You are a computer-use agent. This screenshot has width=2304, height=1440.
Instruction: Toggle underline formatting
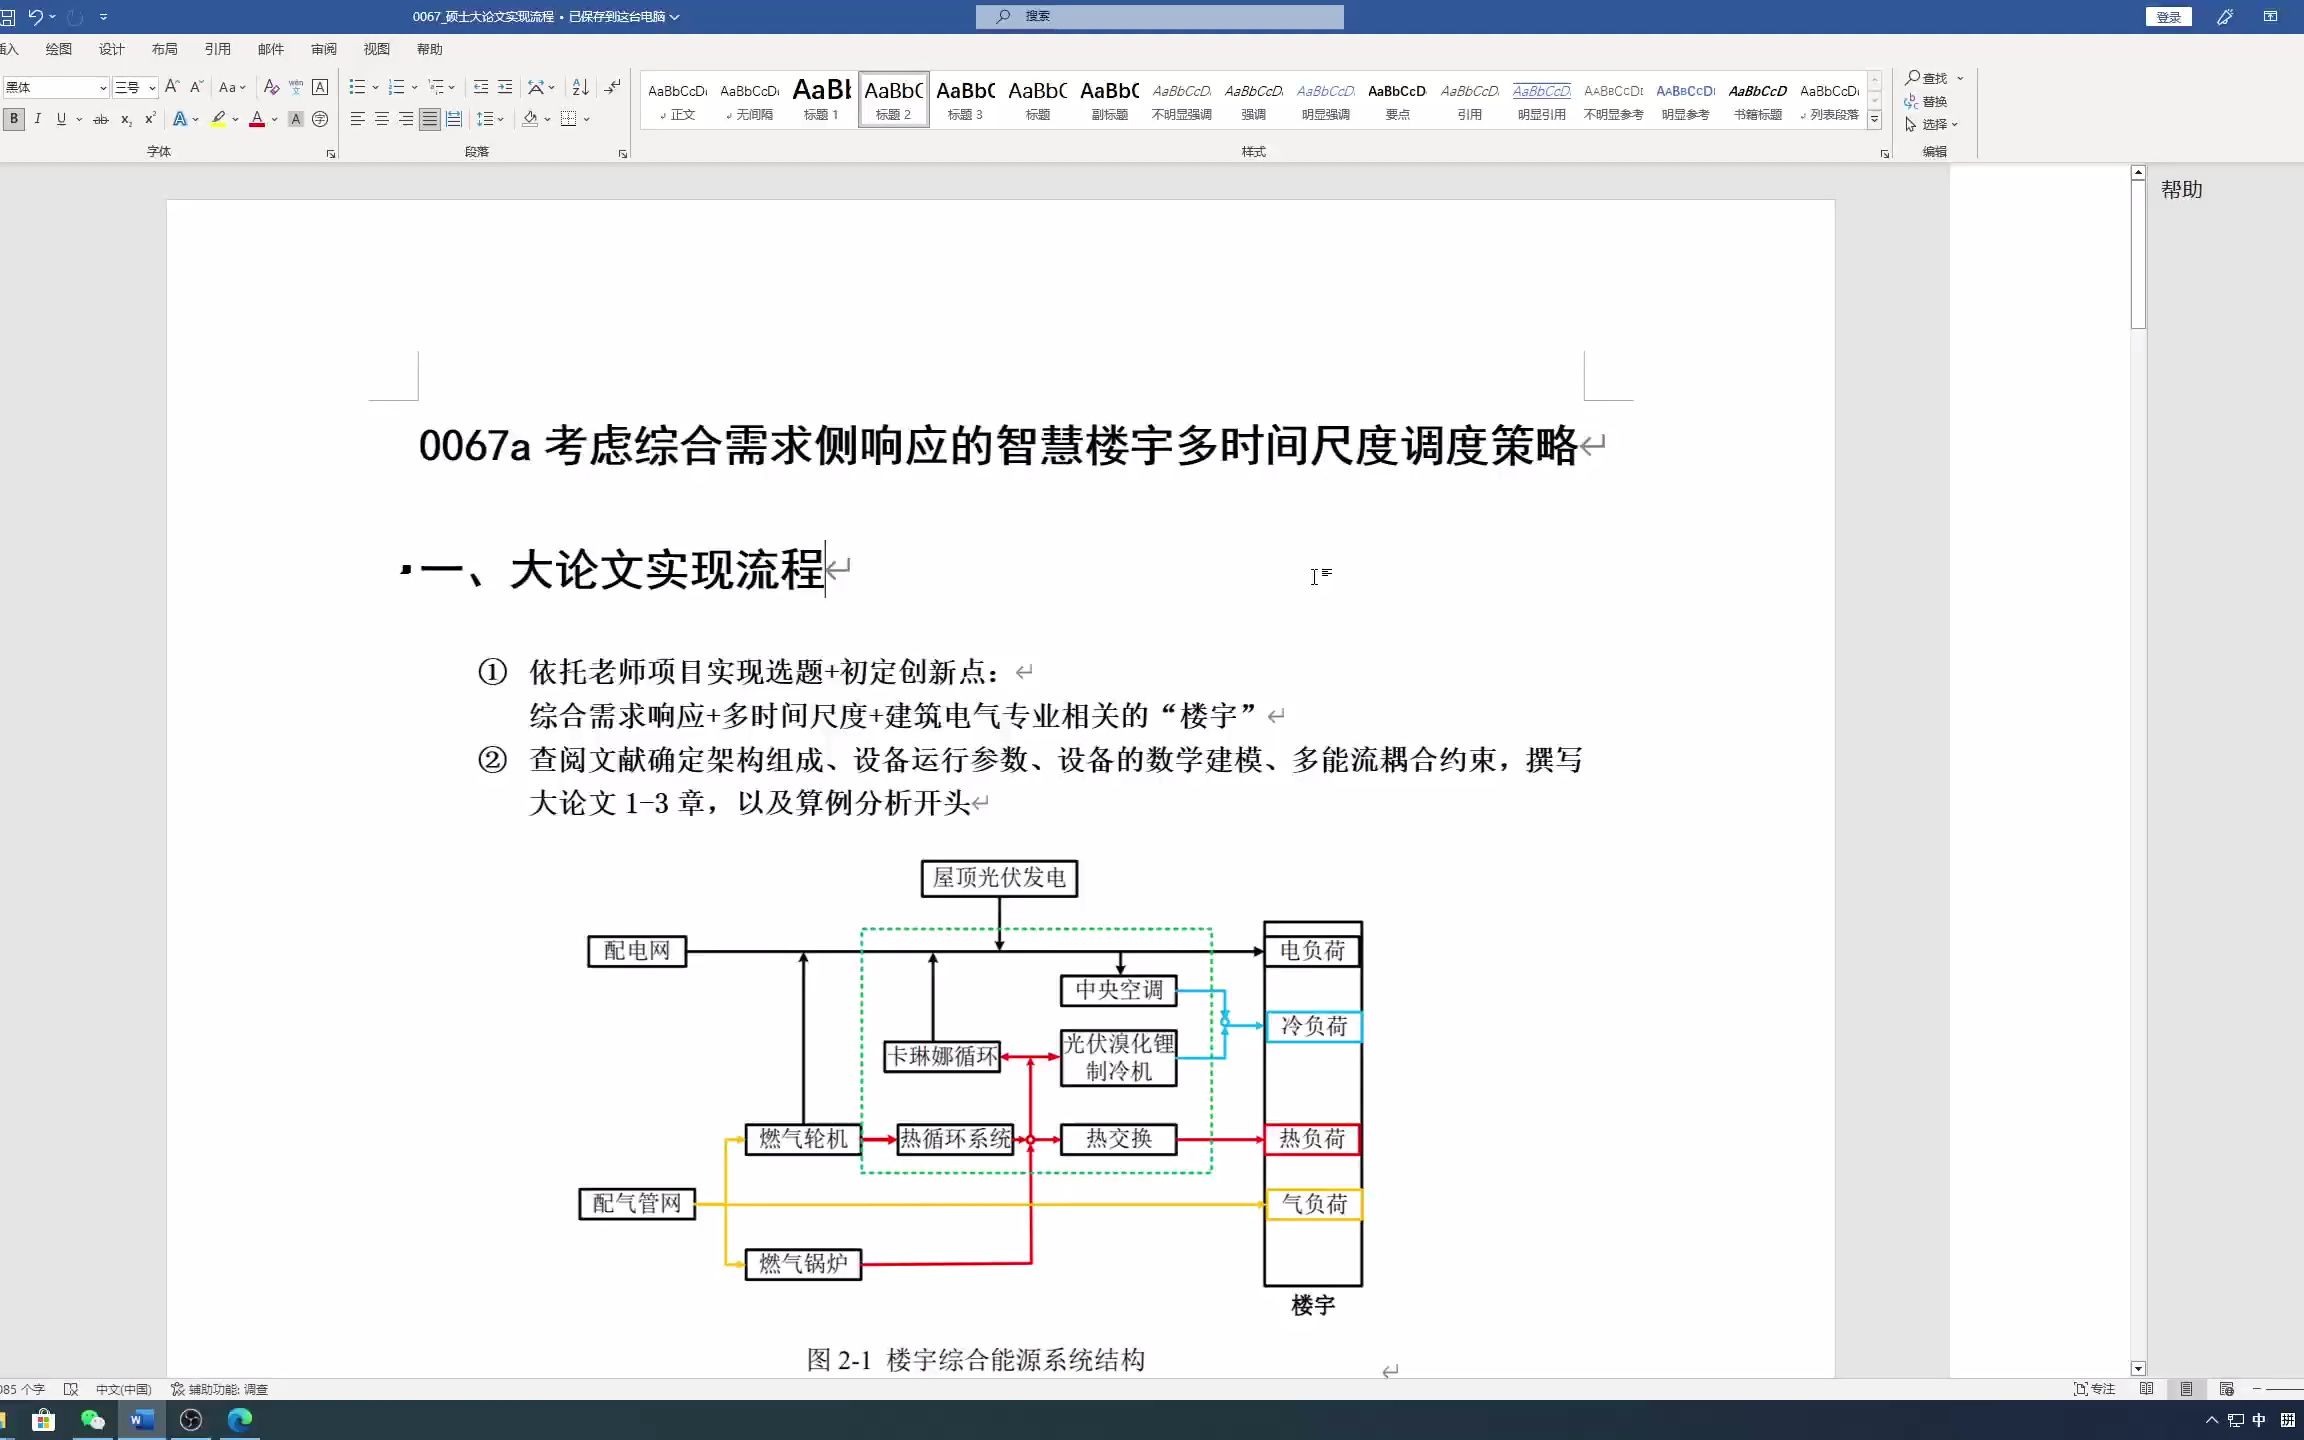[61, 119]
